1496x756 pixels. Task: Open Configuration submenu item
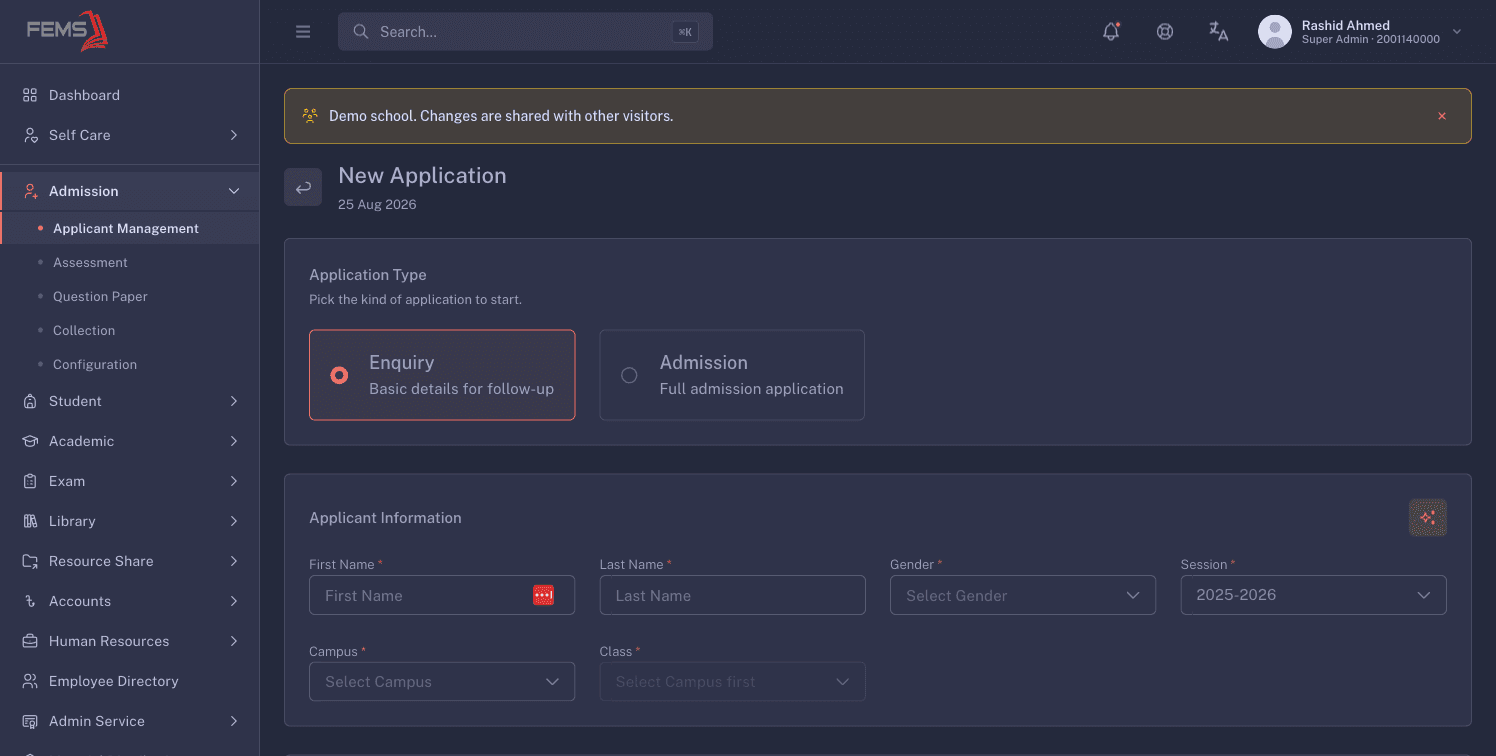pyautogui.click(x=130, y=365)
